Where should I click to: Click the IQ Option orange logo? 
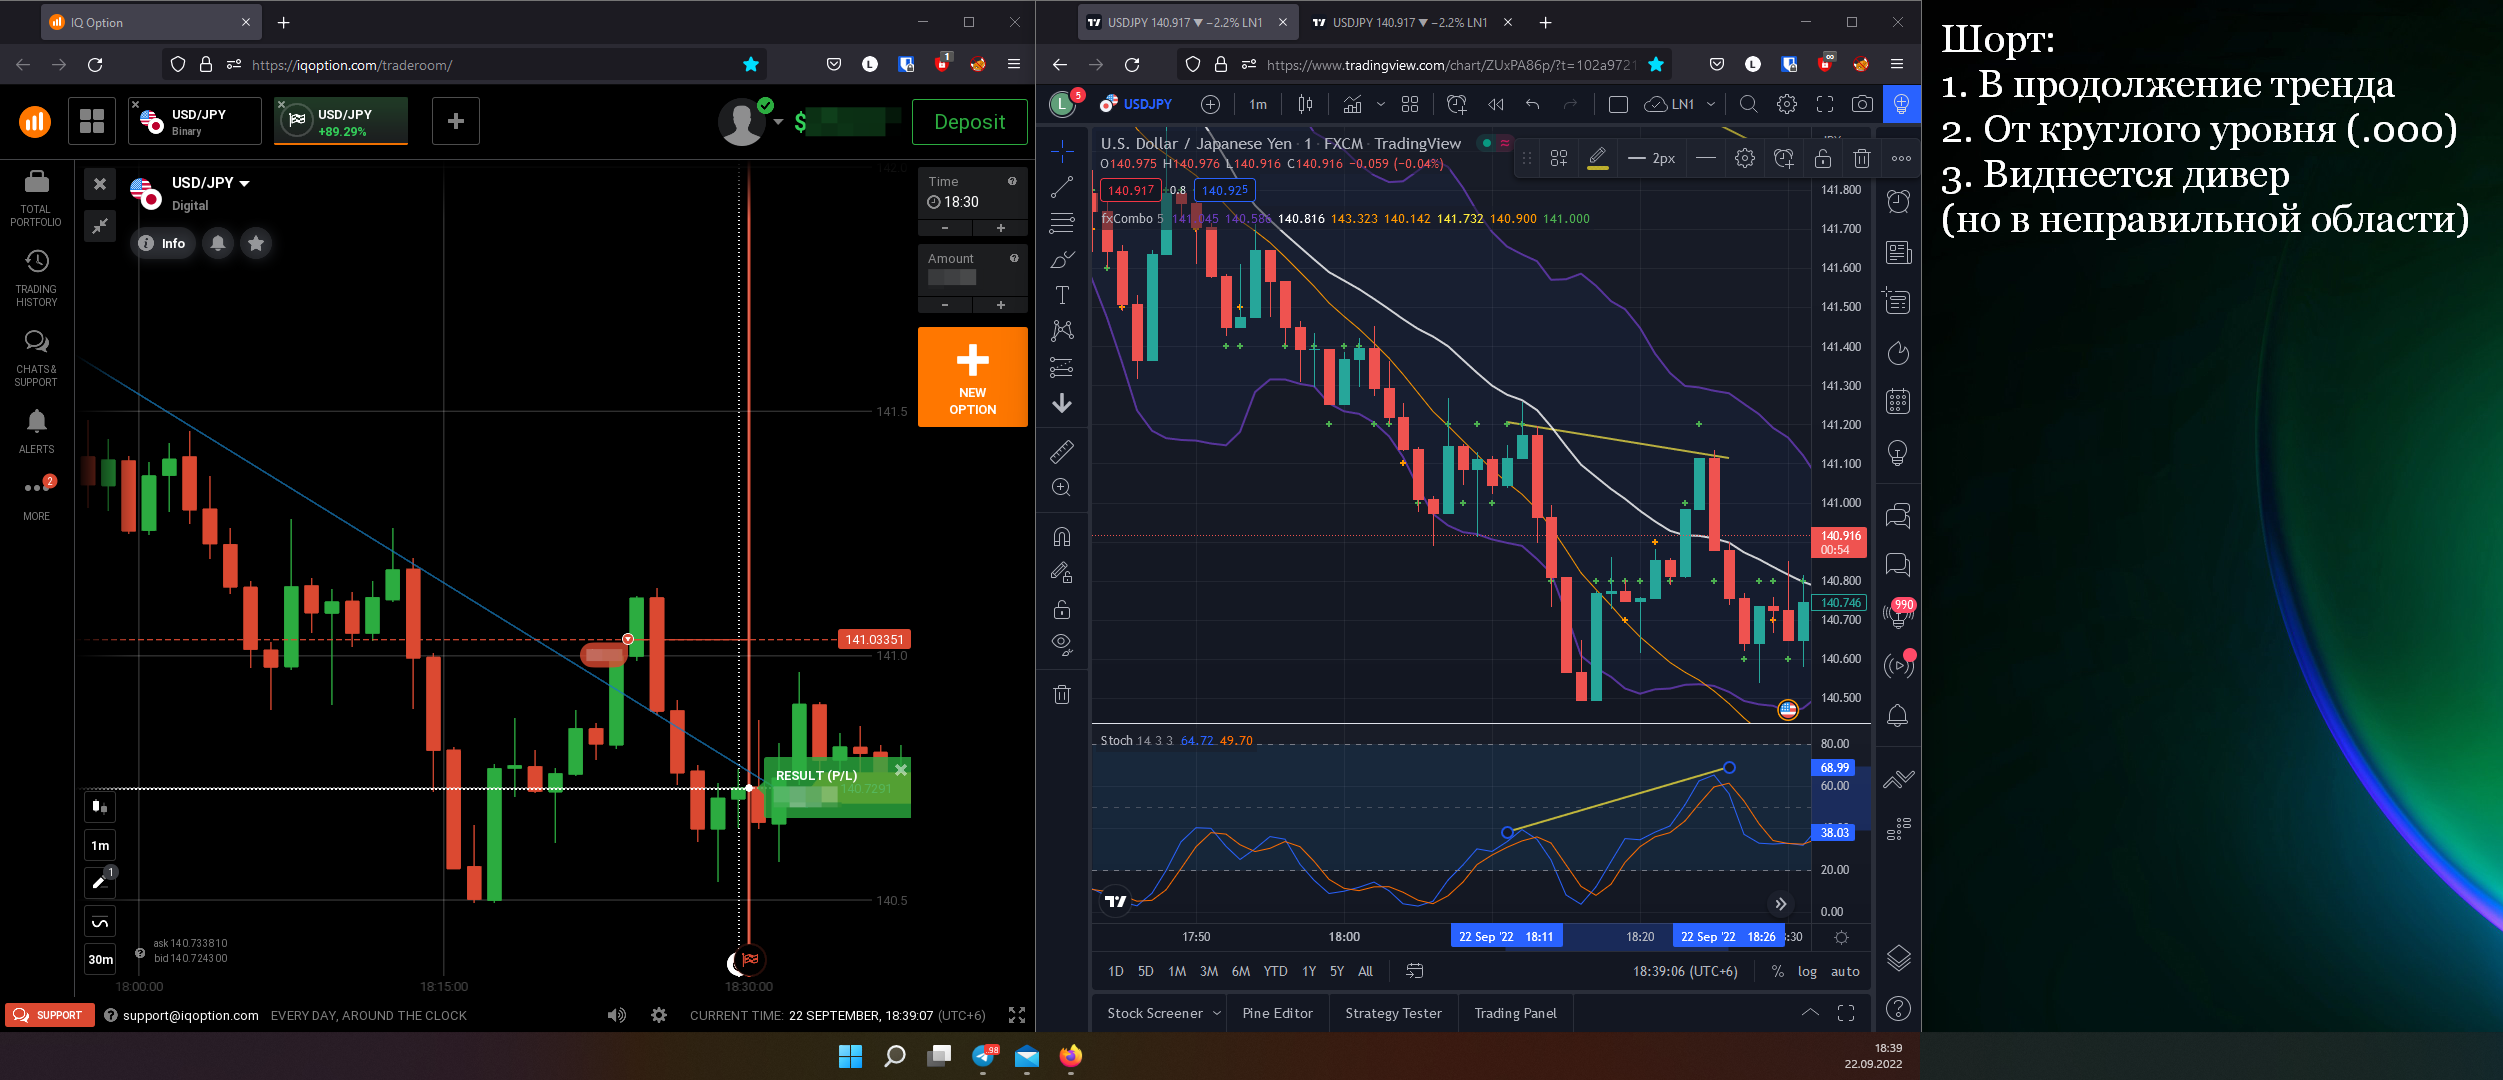coord(35,121)
